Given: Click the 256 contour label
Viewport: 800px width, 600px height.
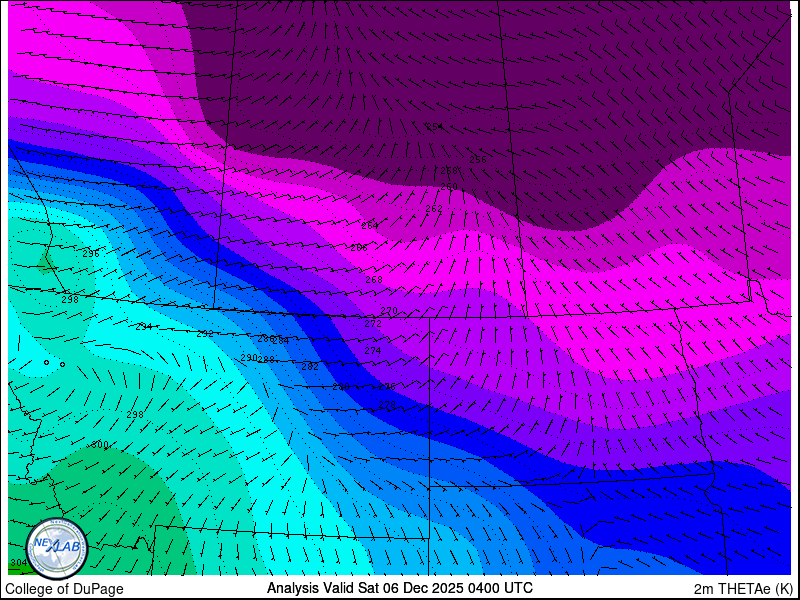Looking at the screenshot, I should coord(478,159).
